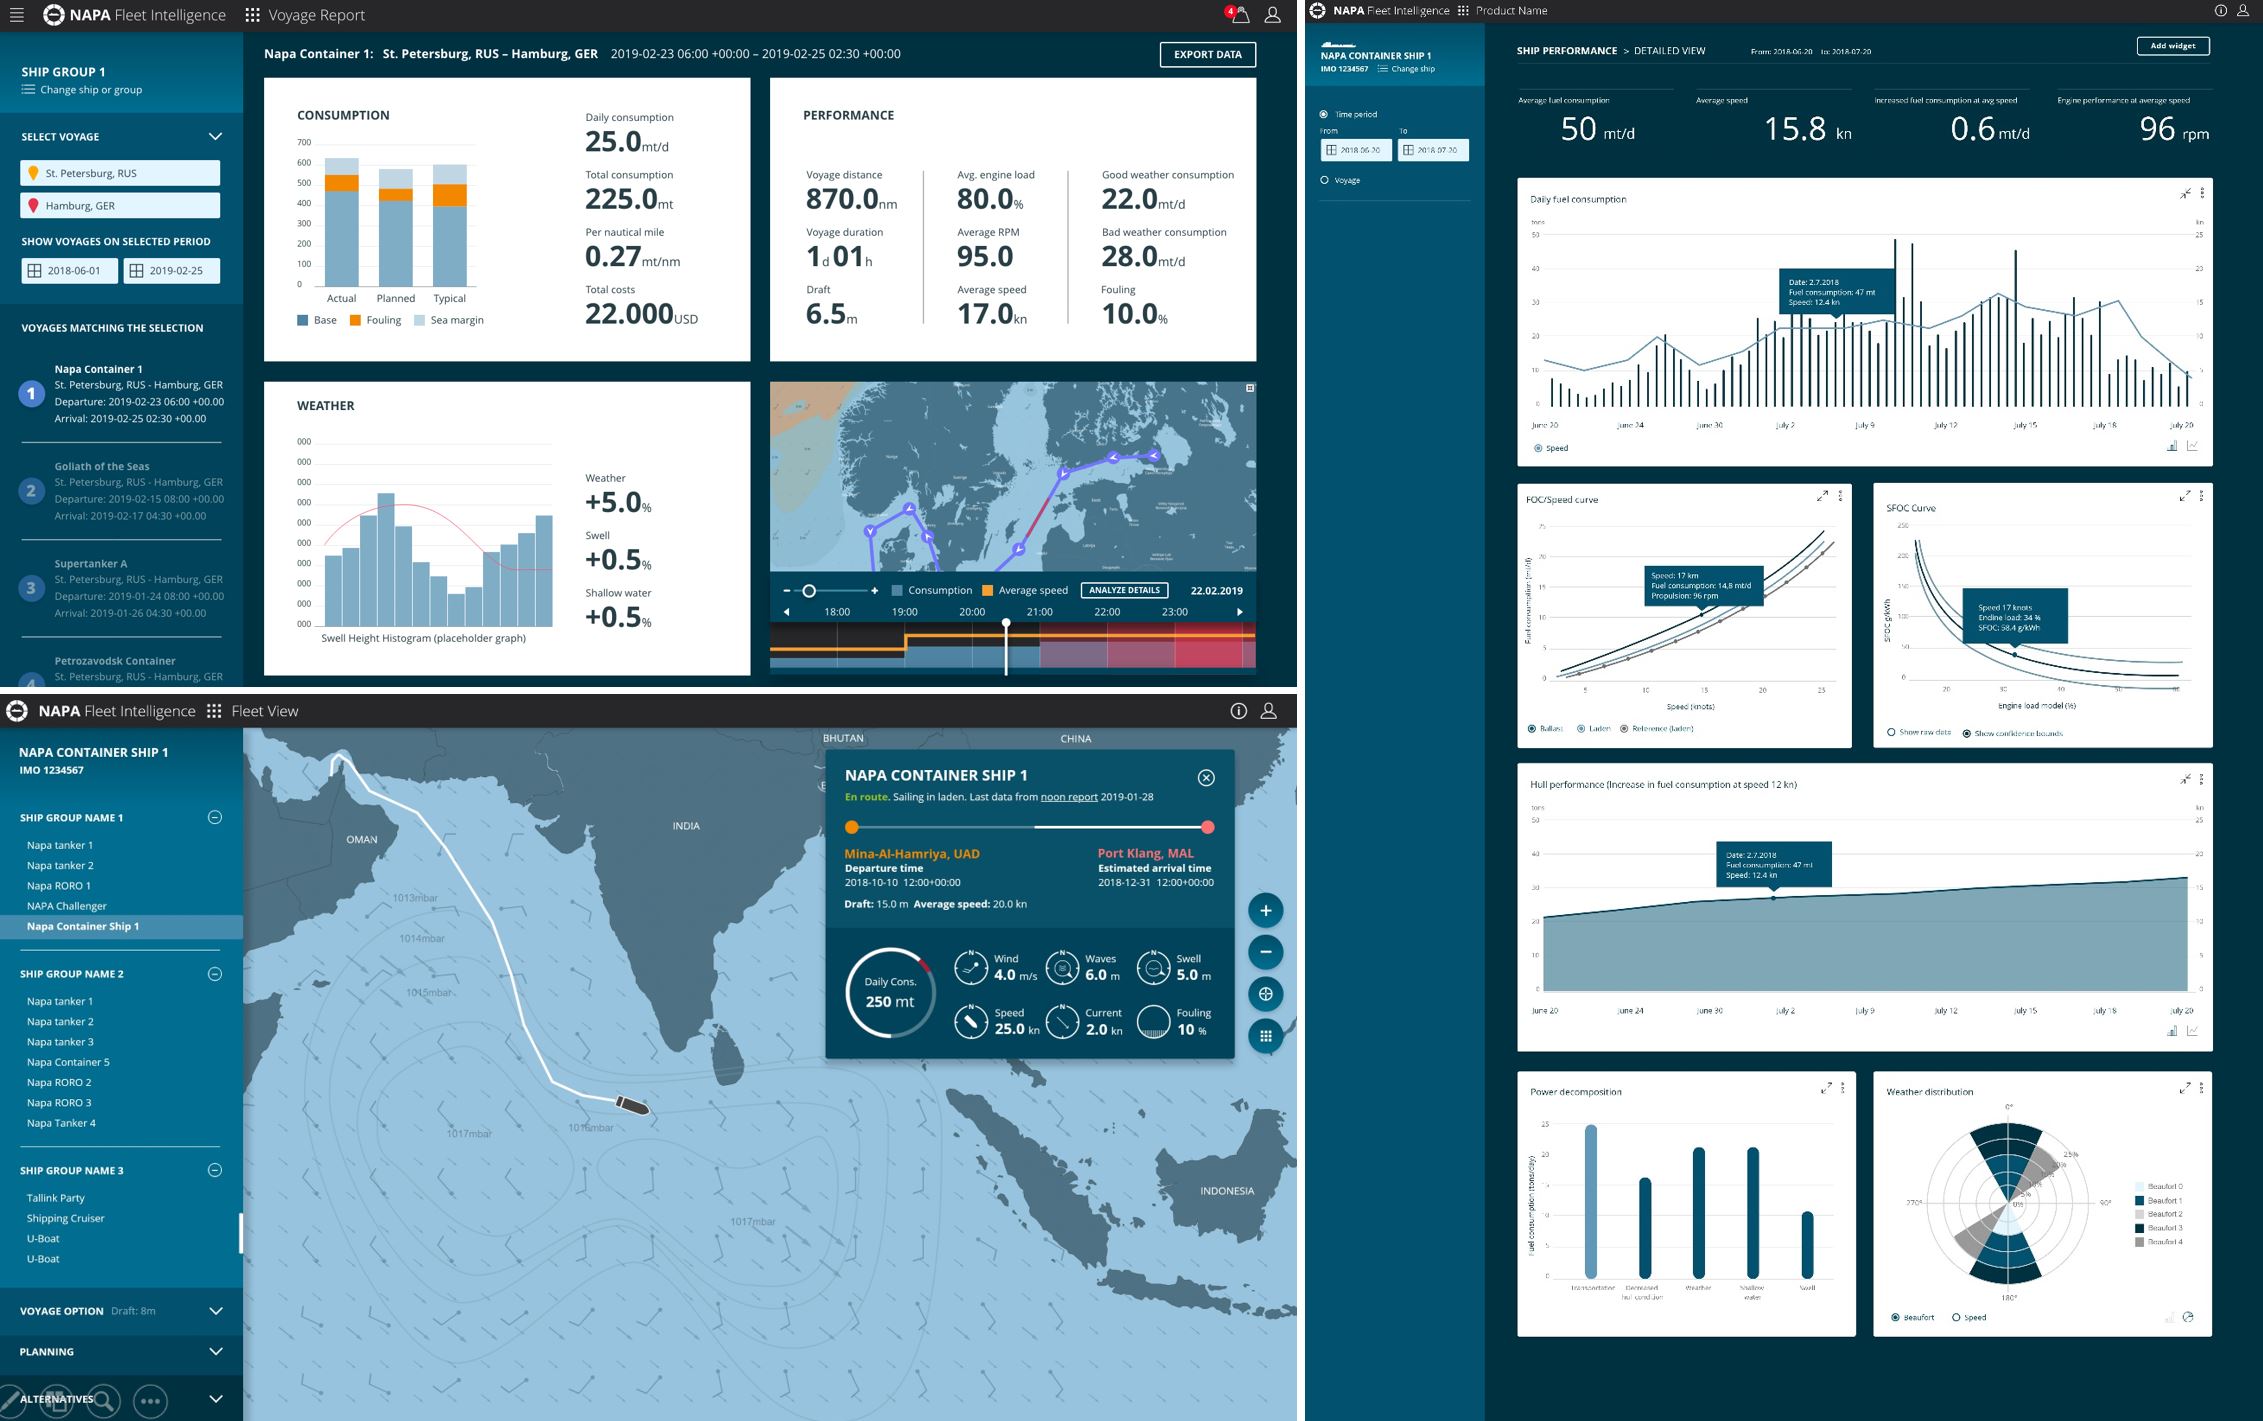2263x1421 pixels.
Task: Open Daily fuel consumption widget options menu
Action: 2202,193
